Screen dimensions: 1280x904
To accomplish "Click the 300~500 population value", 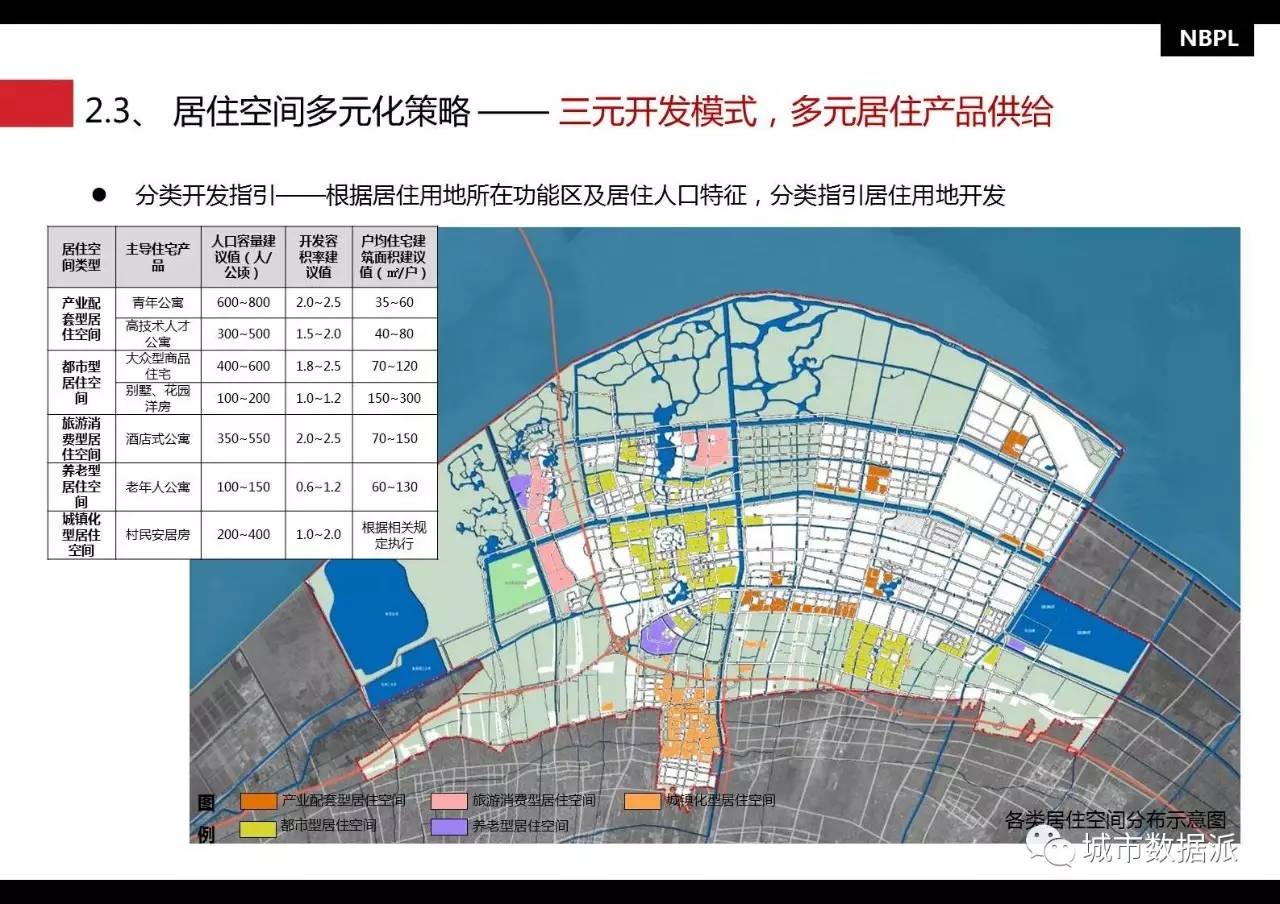I will 243,333.
